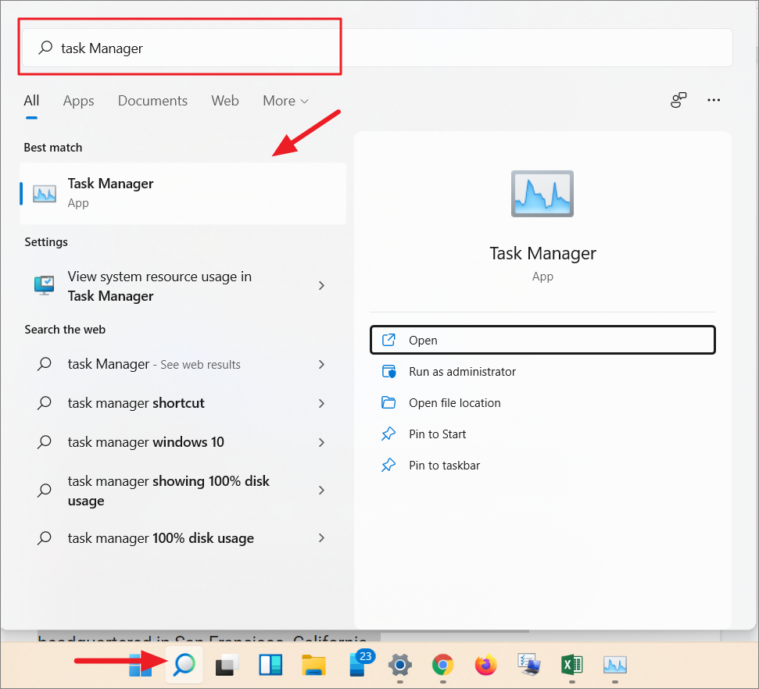
Task: Launch Google Chrome from the taskbar
Action: coord(442,665)
